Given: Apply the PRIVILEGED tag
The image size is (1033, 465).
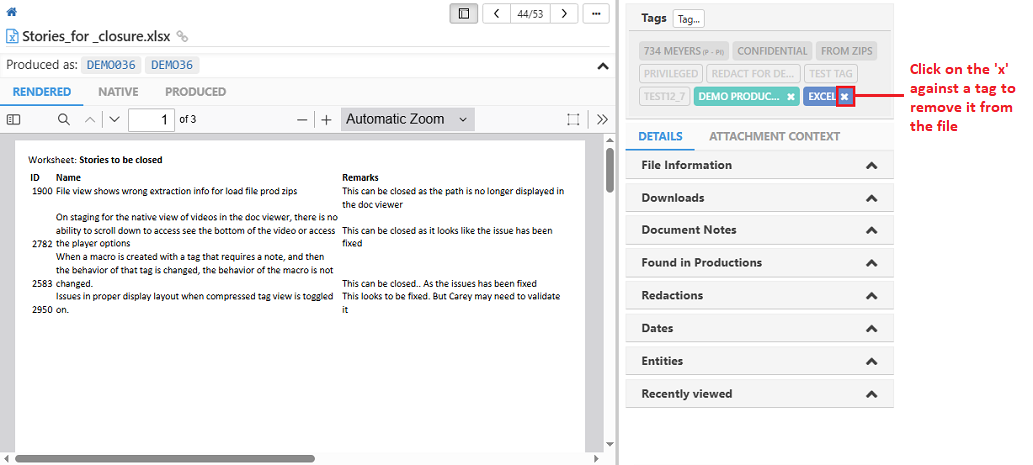Looking at the screenshot, I should pyautogui.click(x=671, y=74).
